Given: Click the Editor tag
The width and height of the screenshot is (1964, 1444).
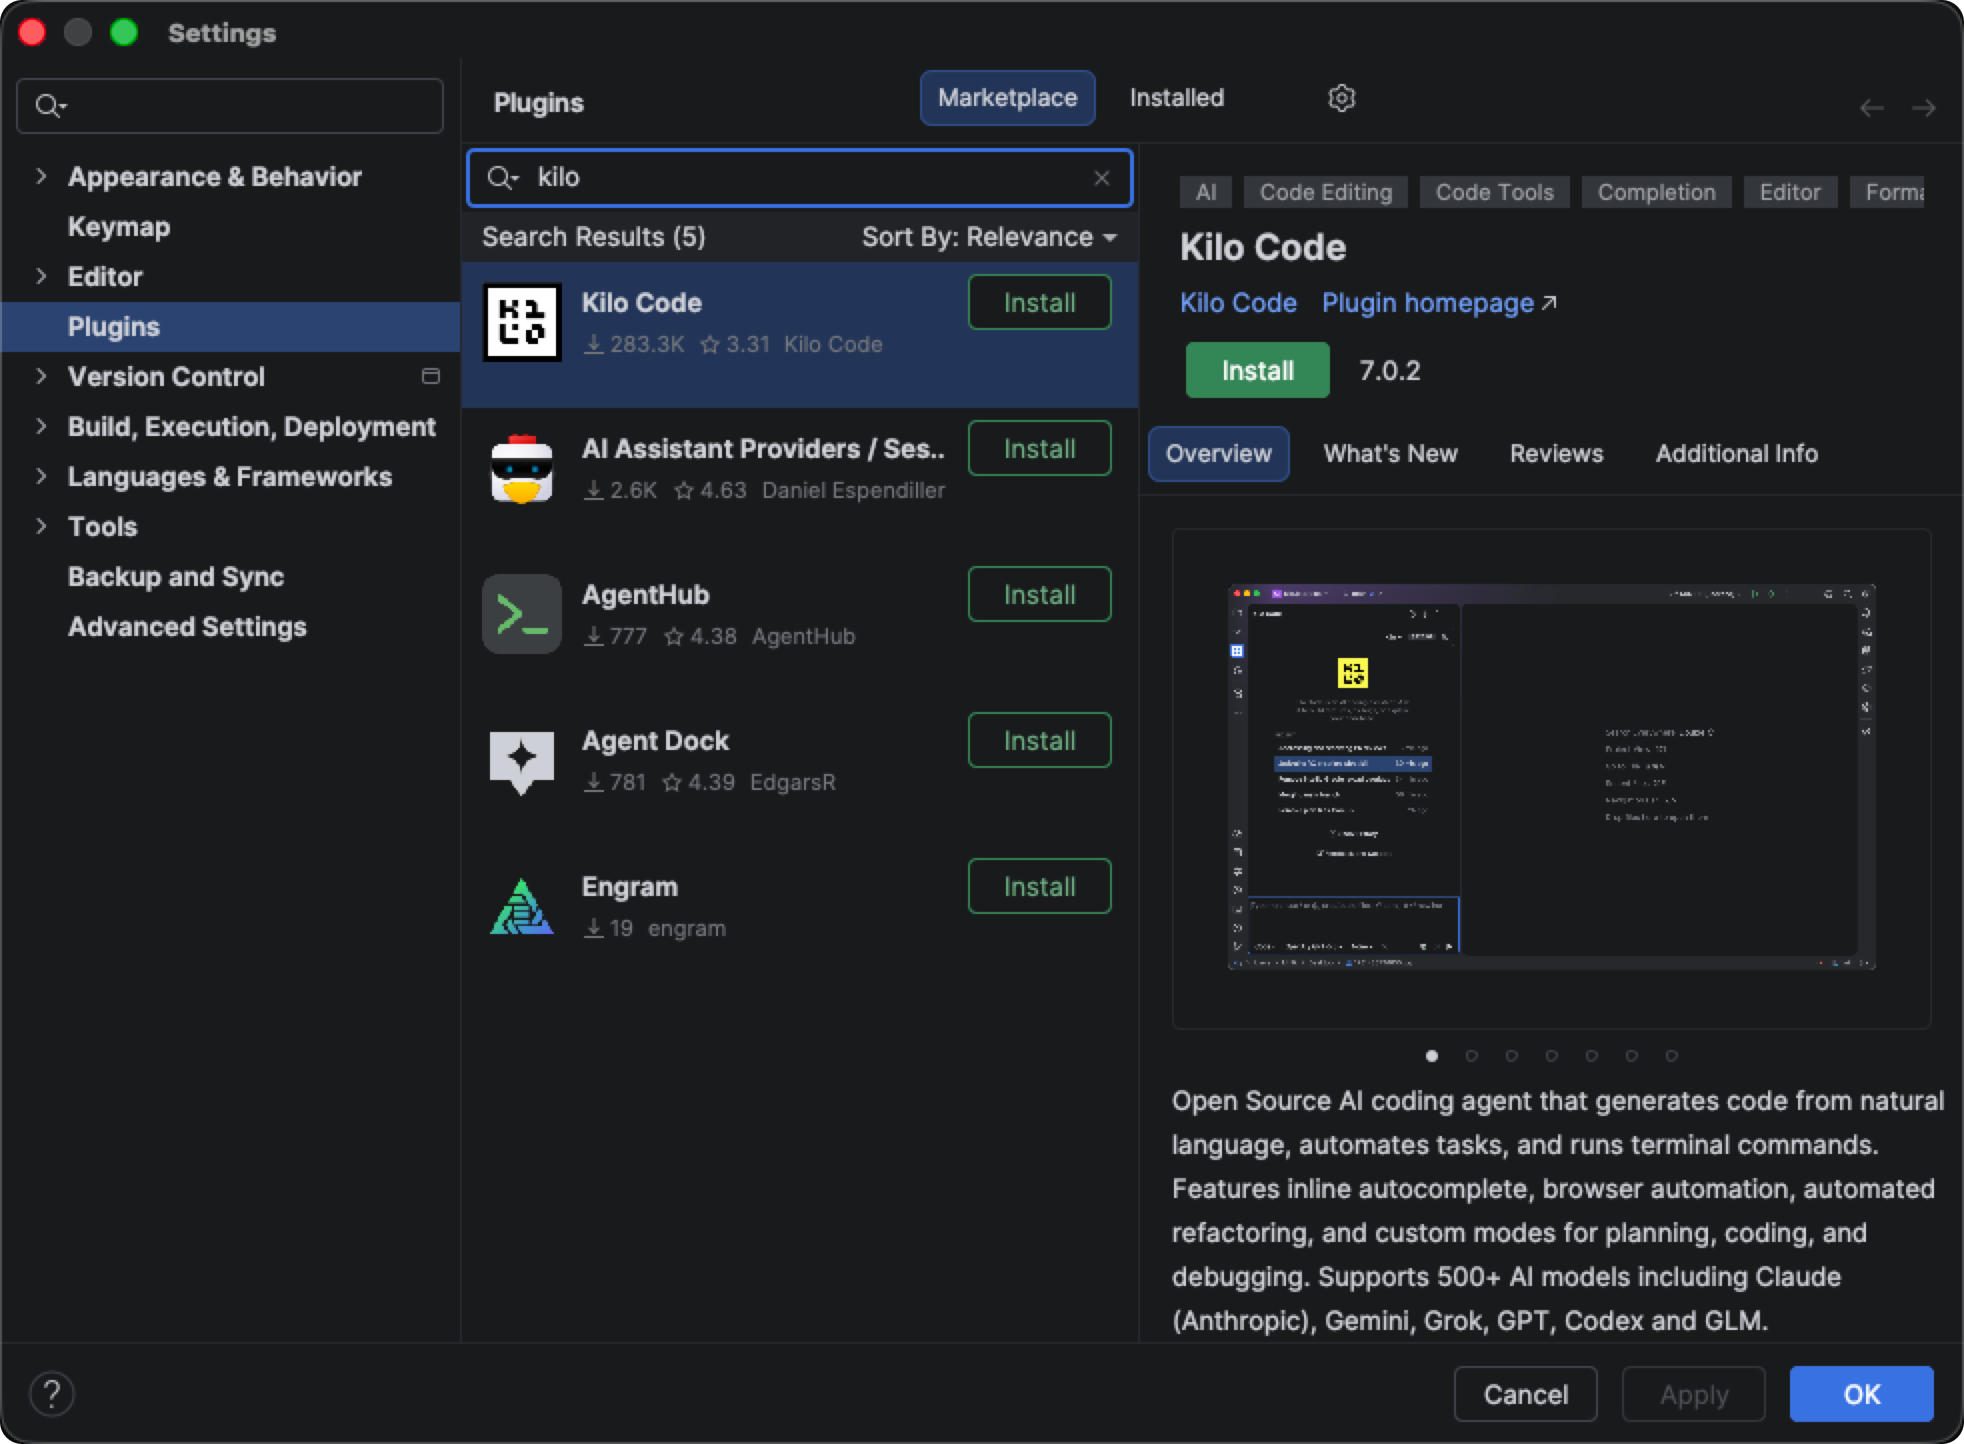Looking at the screenshot, I should 1790,192.
